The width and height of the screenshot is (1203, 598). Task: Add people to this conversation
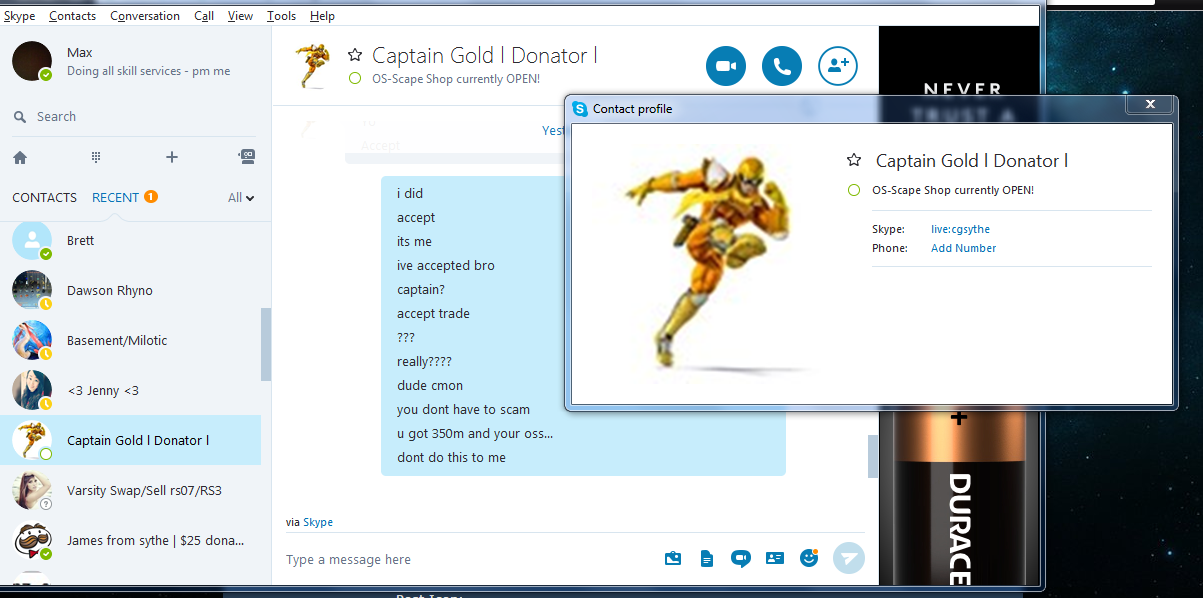pyautogui.click(x=838, y=67)
